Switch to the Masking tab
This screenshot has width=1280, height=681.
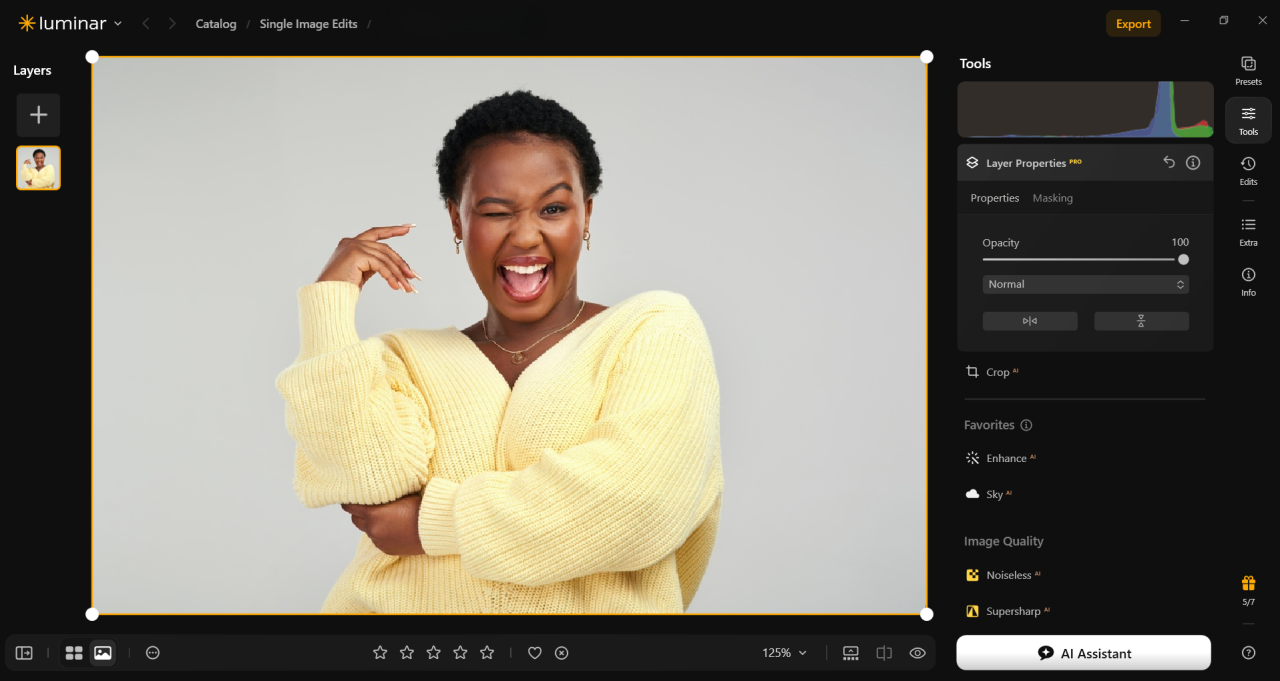pyautogui.click(x=1053, y=198)
